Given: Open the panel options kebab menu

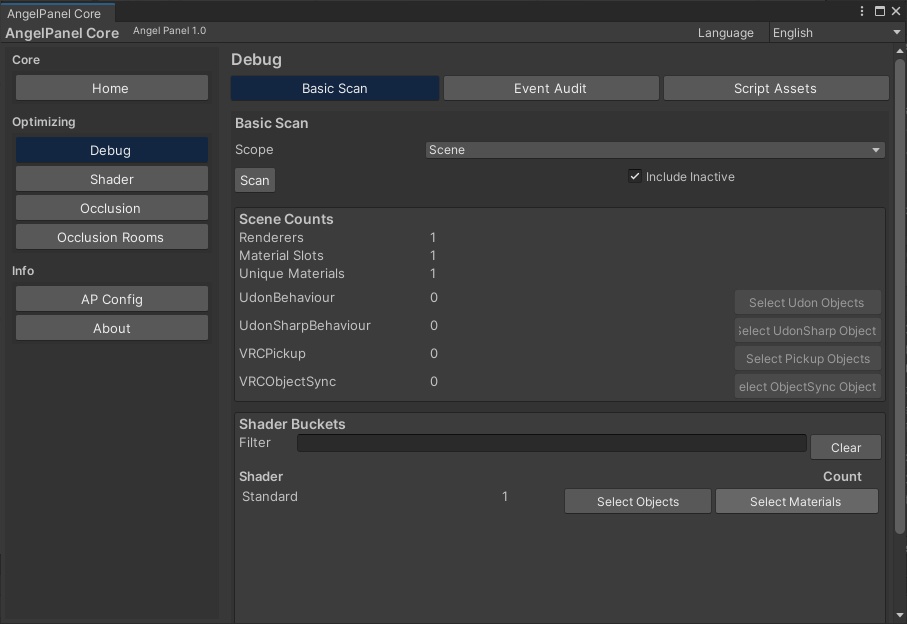Looking at the screenshot, I should point(861,10).
